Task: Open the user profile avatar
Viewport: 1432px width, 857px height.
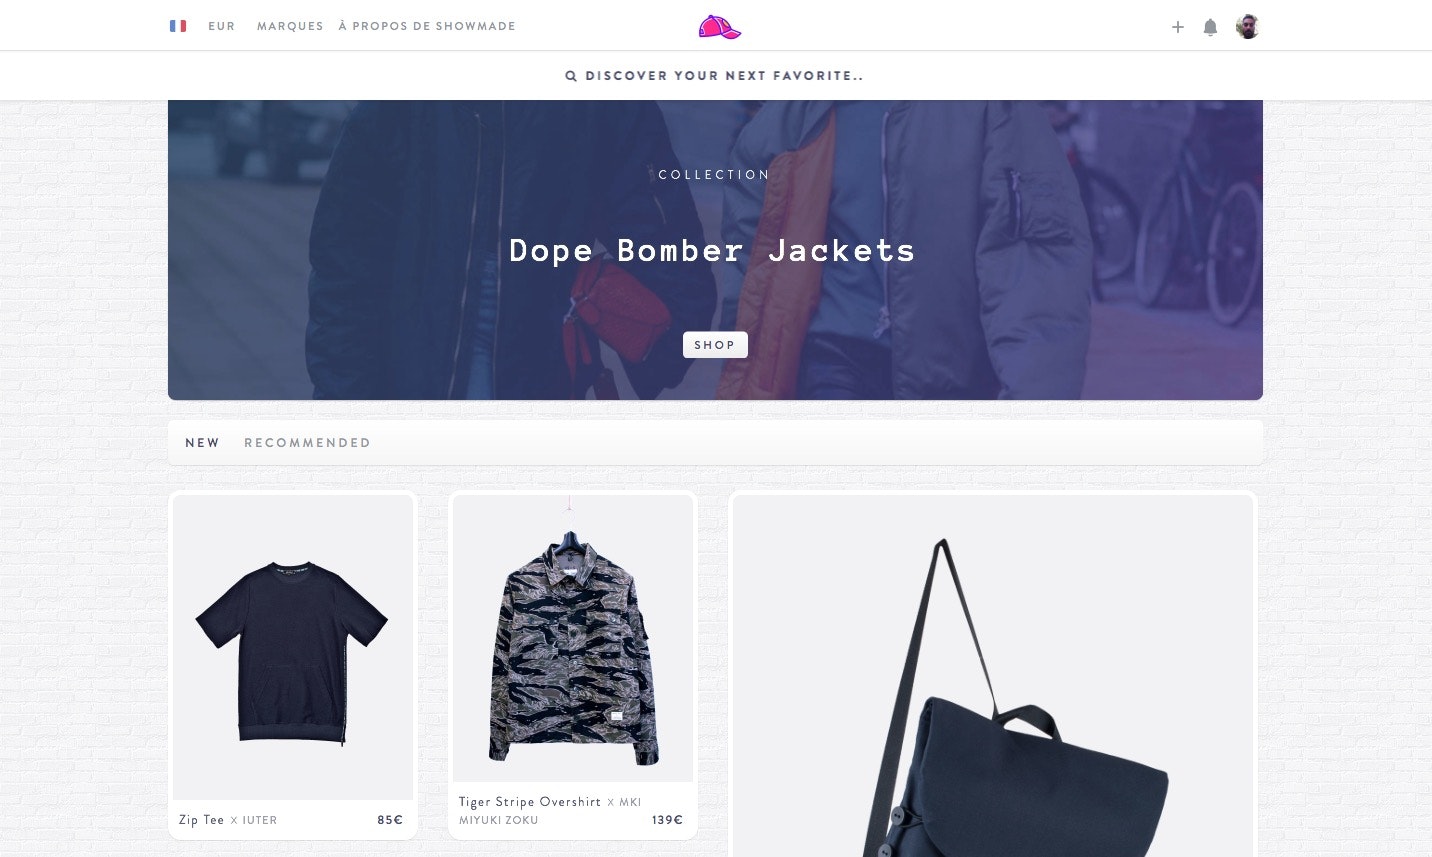Action: coord(1247,27)
